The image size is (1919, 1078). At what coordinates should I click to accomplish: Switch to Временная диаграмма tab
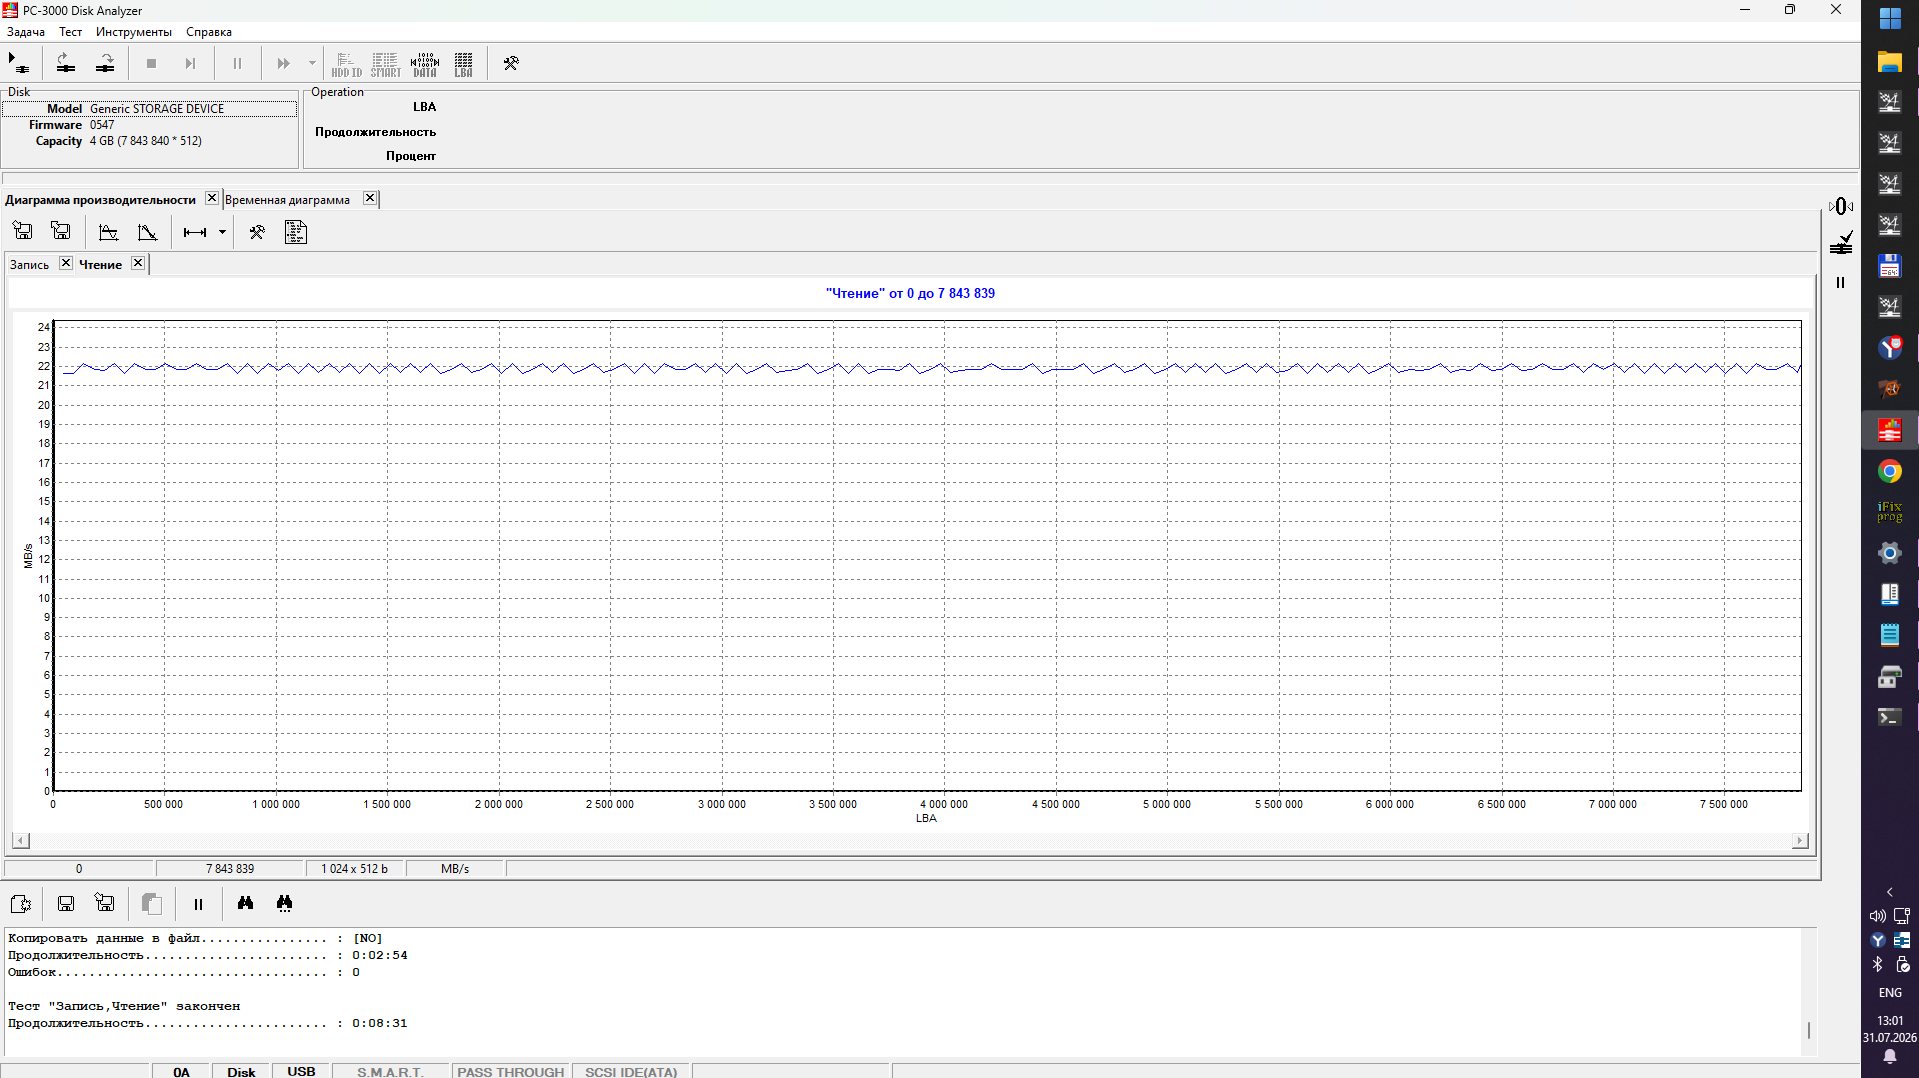[x=287, y=200]
